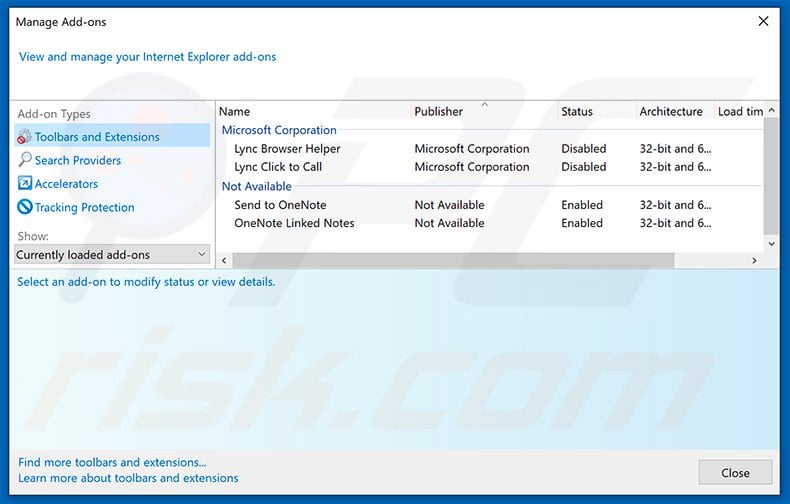Click Disabled status of Lync Click to Call
790x504 pixels.
[583, 167]
